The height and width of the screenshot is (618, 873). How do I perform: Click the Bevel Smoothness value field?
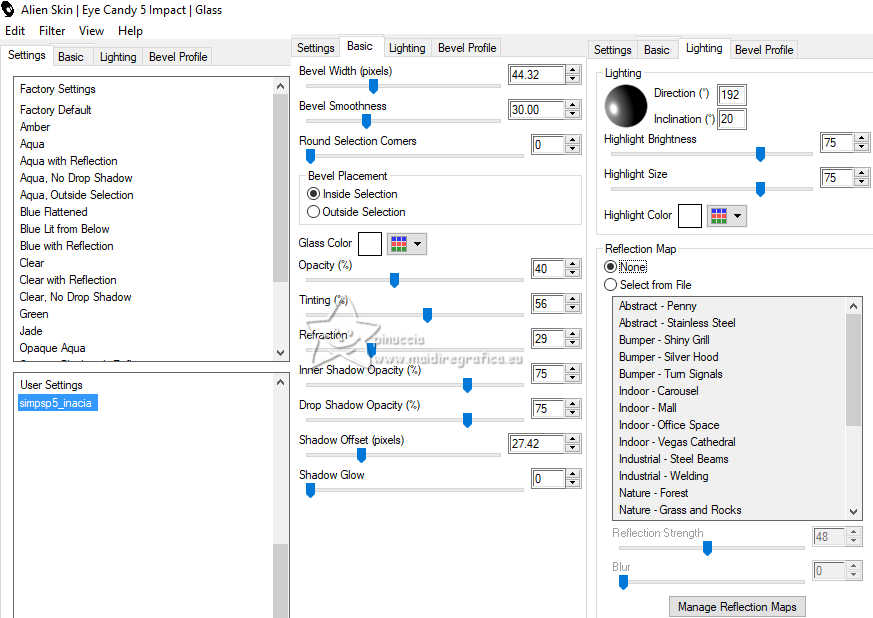pyautogui.click(x=537, y=110)
